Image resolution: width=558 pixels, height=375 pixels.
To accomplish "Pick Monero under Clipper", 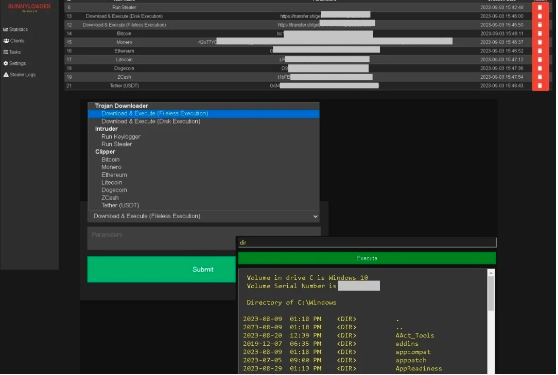I will (204, 167).
